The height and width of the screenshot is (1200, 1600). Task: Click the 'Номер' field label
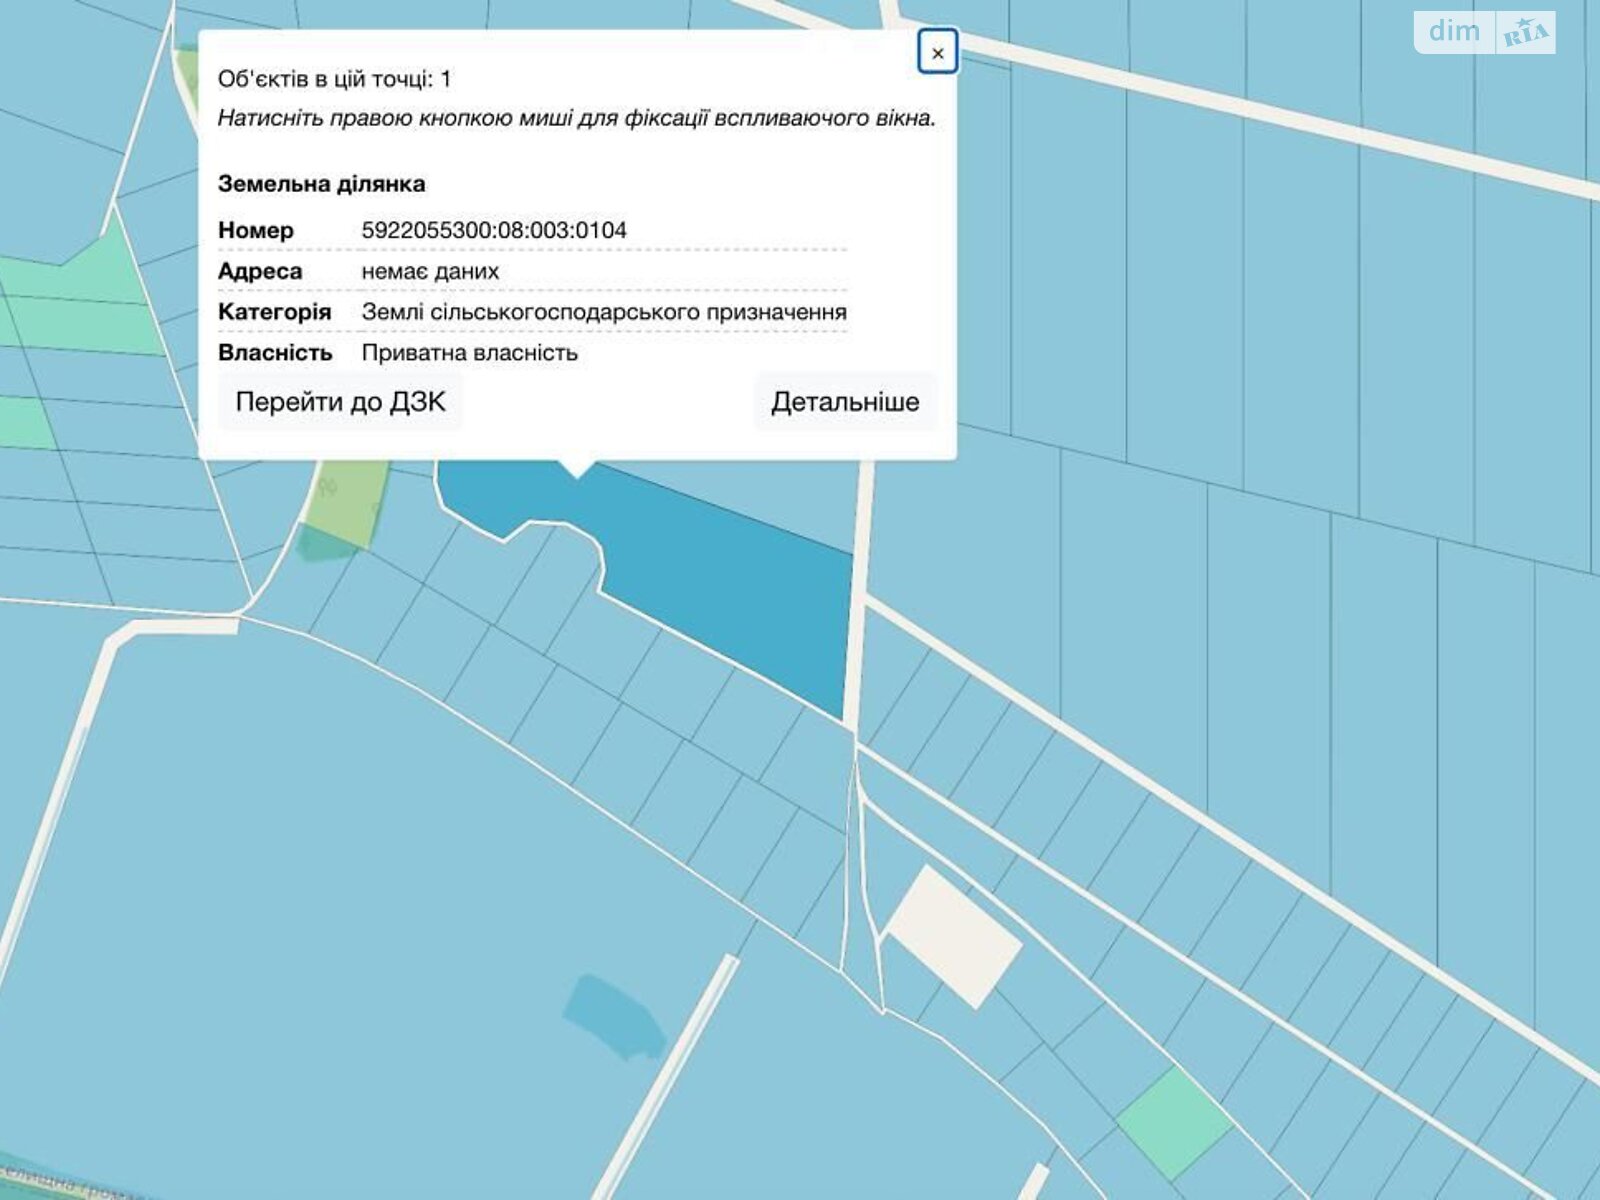click(x=256, y=230)
